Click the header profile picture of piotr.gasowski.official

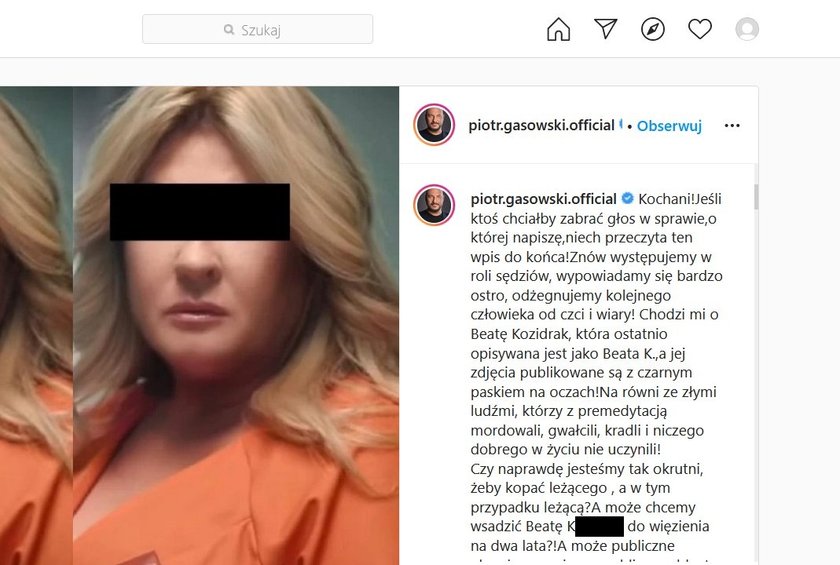pyautogui.click(x=434, y=125)
